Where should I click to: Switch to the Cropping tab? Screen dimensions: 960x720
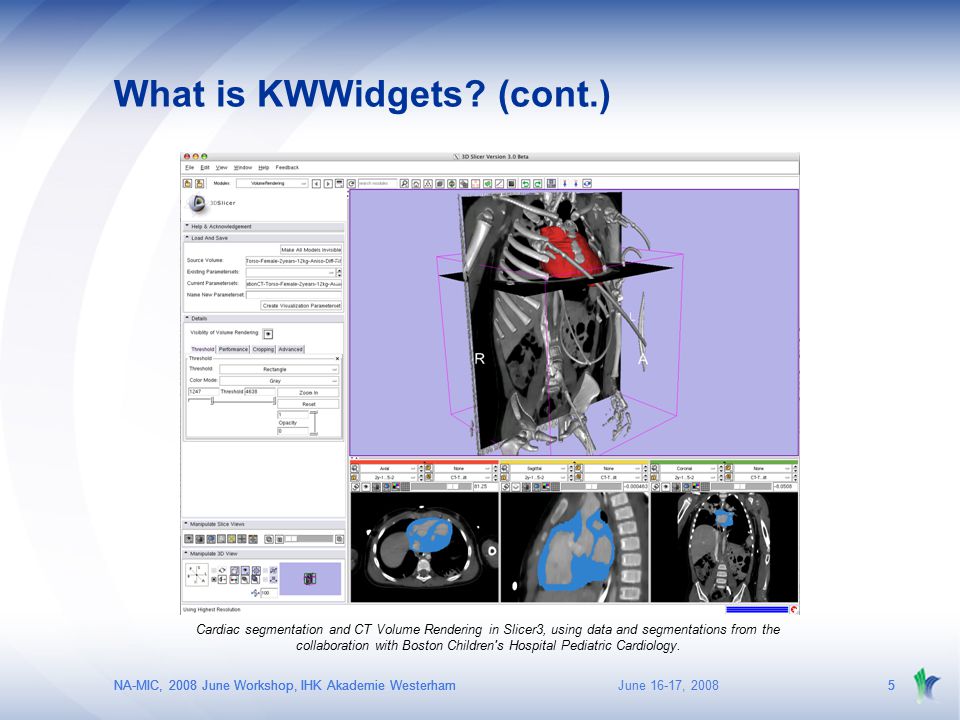point(263,349)
